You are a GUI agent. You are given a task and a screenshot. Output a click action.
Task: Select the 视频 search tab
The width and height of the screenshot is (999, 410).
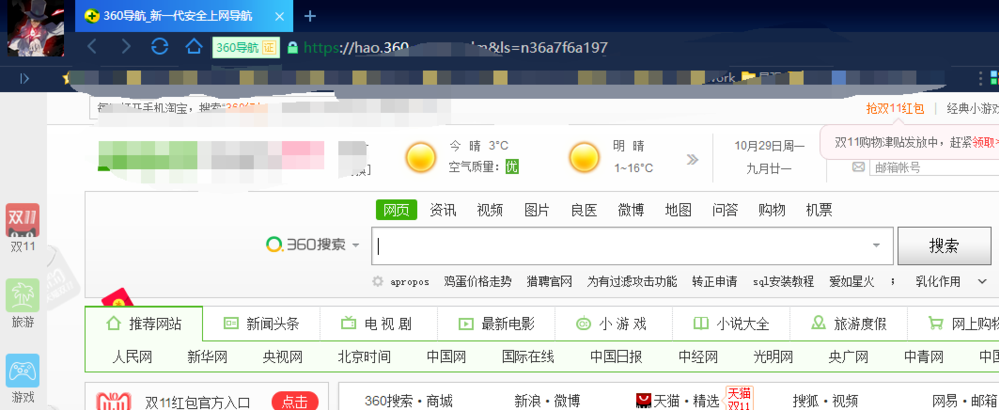click(490, 210)
